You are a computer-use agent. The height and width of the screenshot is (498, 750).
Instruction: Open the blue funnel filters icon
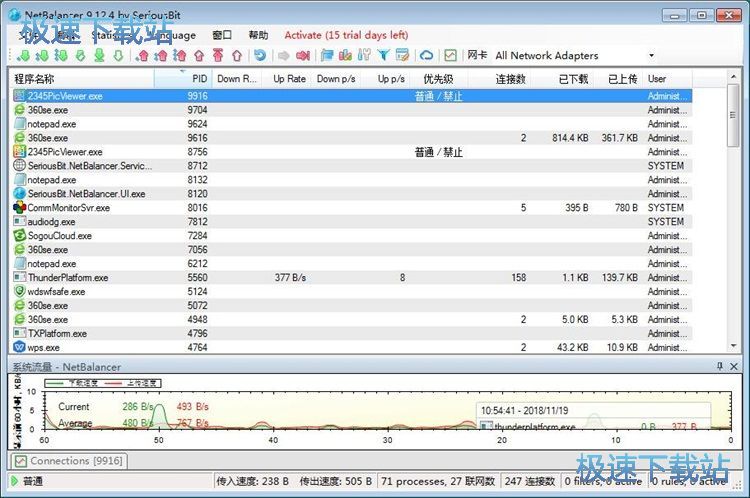[x=383, y=55]
